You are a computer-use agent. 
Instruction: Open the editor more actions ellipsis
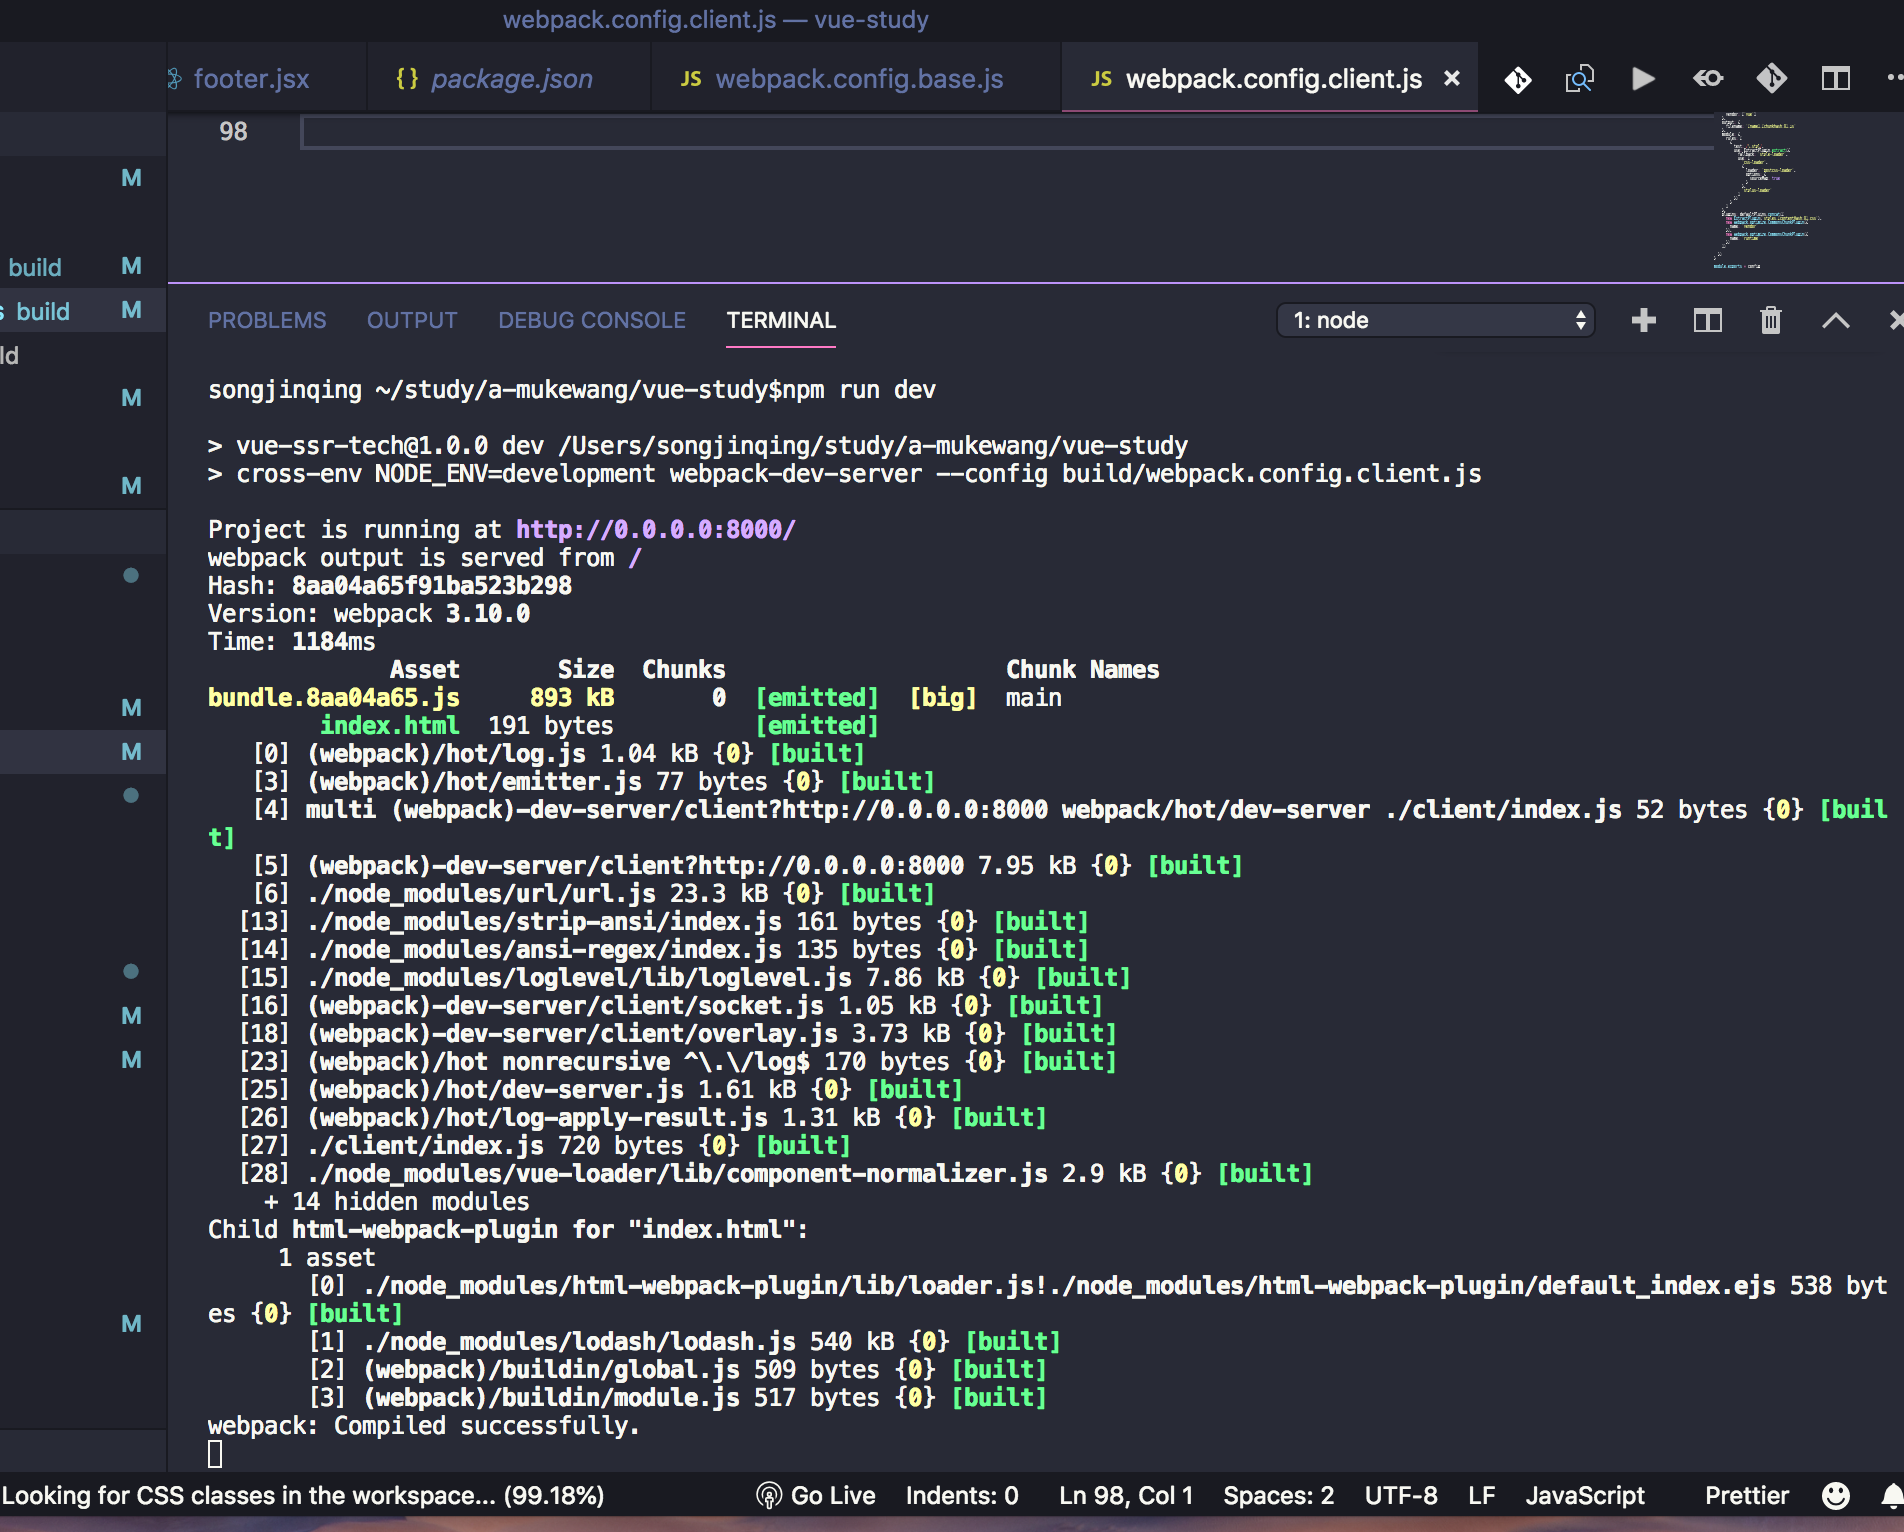coord(1894,77)
